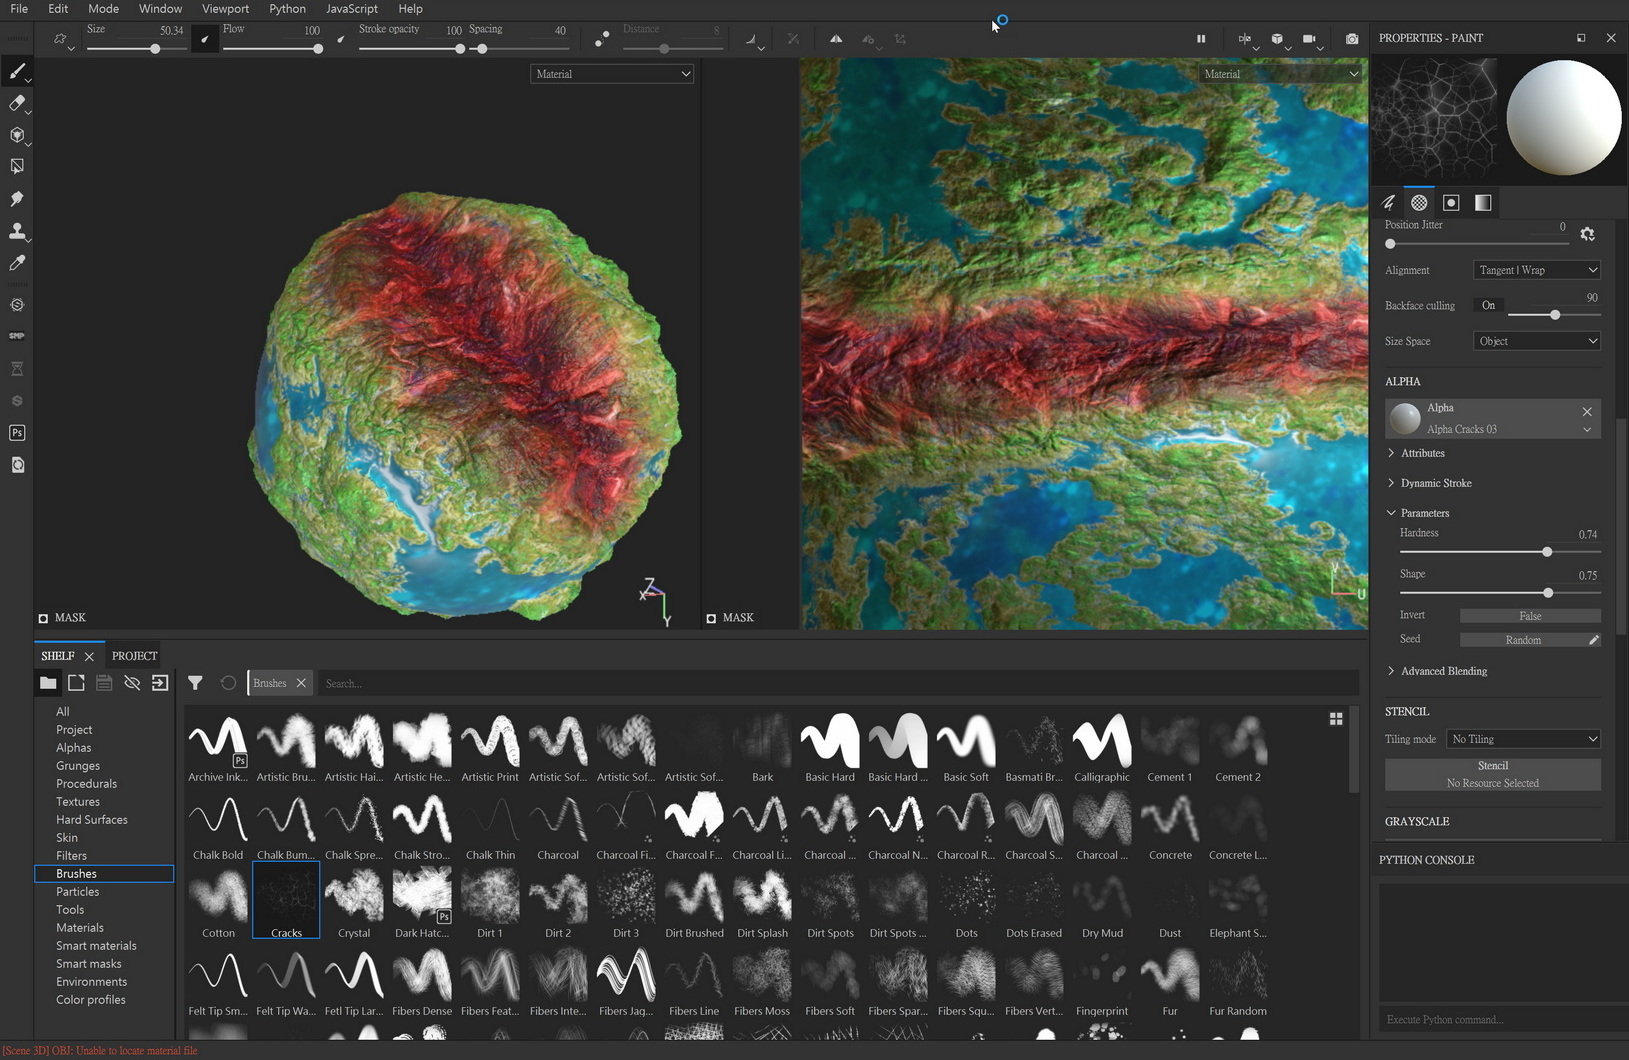Select the Clone stamp tool

click(16, 231)
